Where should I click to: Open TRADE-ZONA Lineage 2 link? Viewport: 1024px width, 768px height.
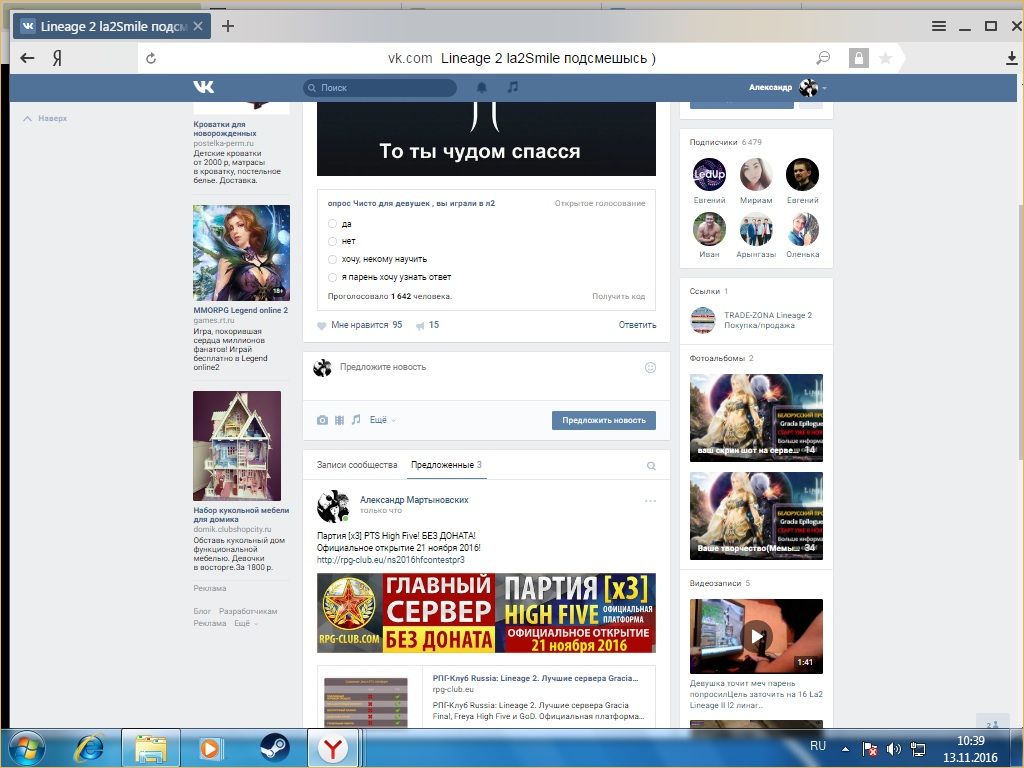[767, 315]
